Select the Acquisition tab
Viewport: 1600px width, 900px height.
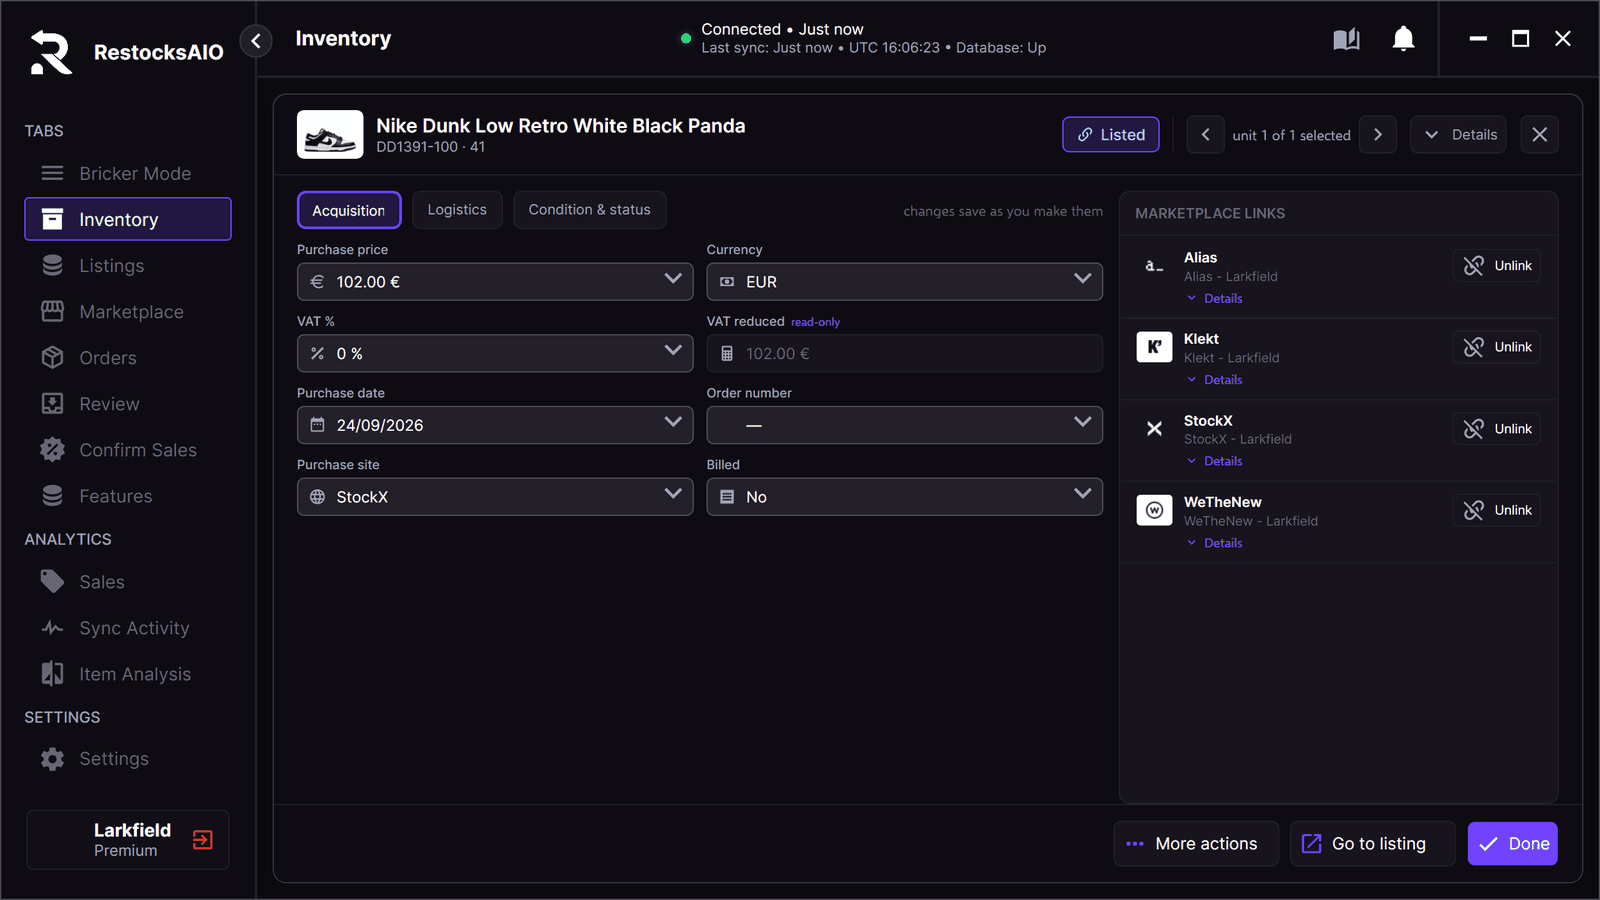coord(349,210)
